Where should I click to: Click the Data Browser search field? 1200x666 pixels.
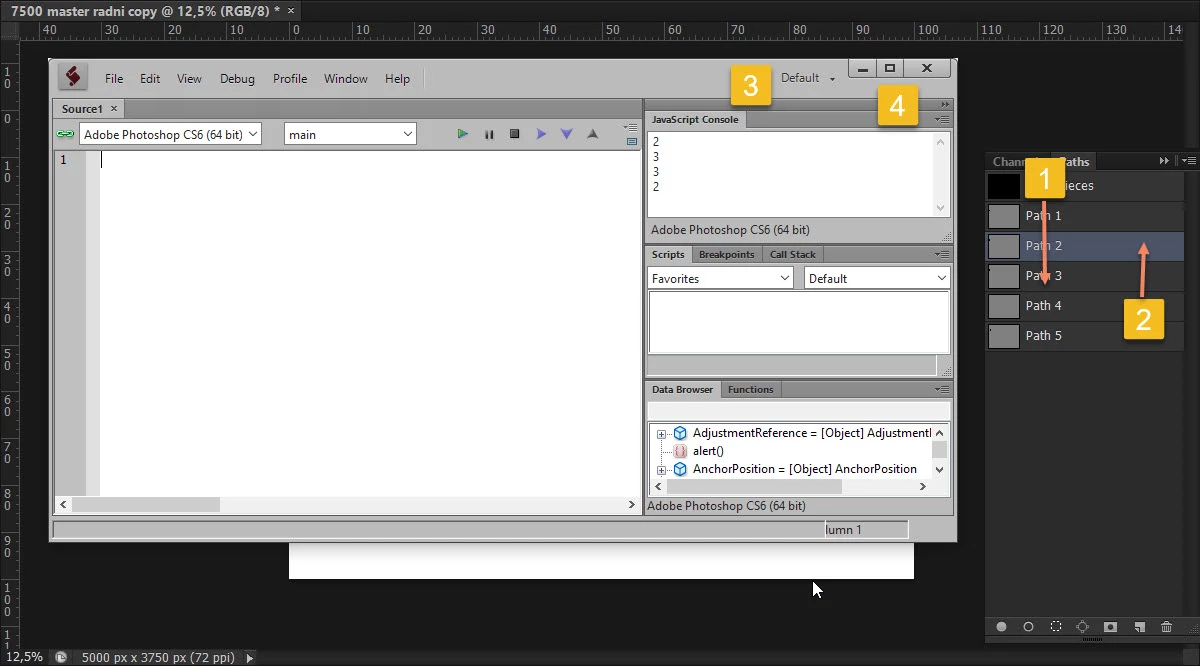(x=799, y=411)
